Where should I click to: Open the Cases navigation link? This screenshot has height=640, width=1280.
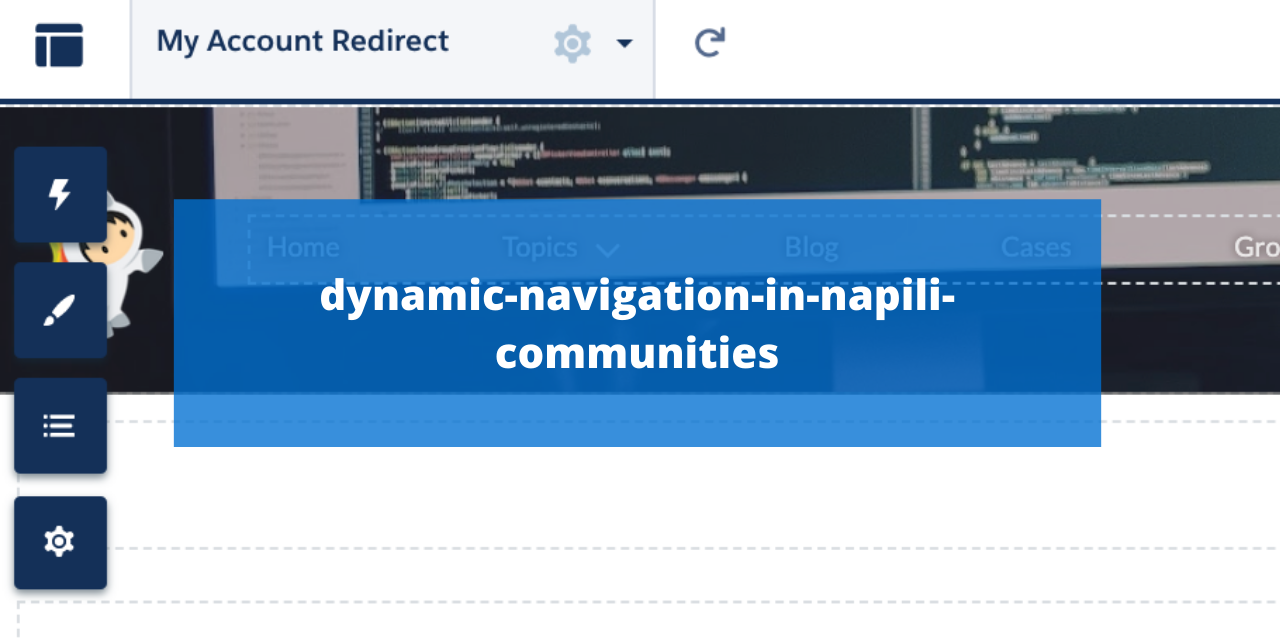(1036, 247)
